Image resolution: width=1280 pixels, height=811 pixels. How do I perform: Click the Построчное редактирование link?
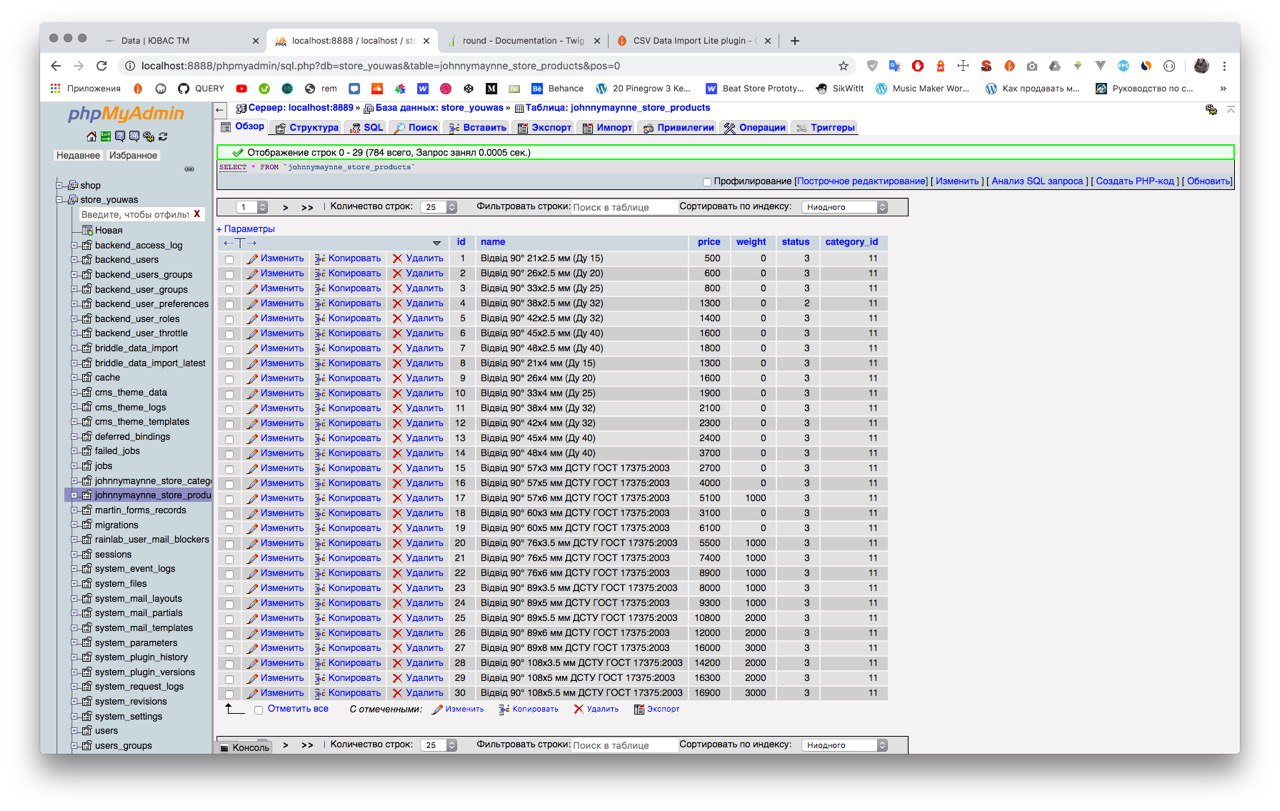(861, 181)
